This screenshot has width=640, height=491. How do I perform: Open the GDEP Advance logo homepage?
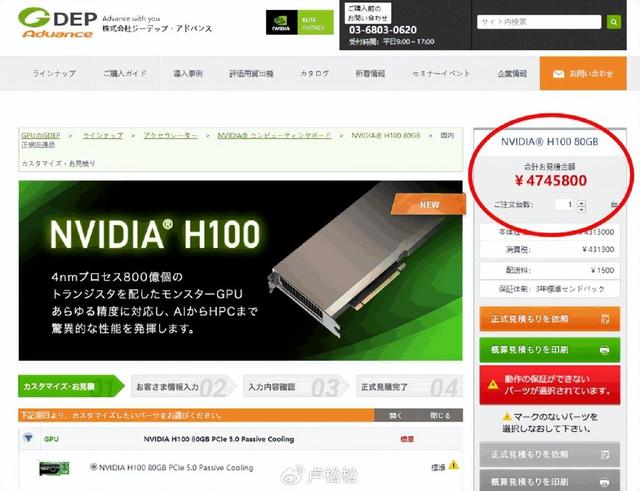58,23
